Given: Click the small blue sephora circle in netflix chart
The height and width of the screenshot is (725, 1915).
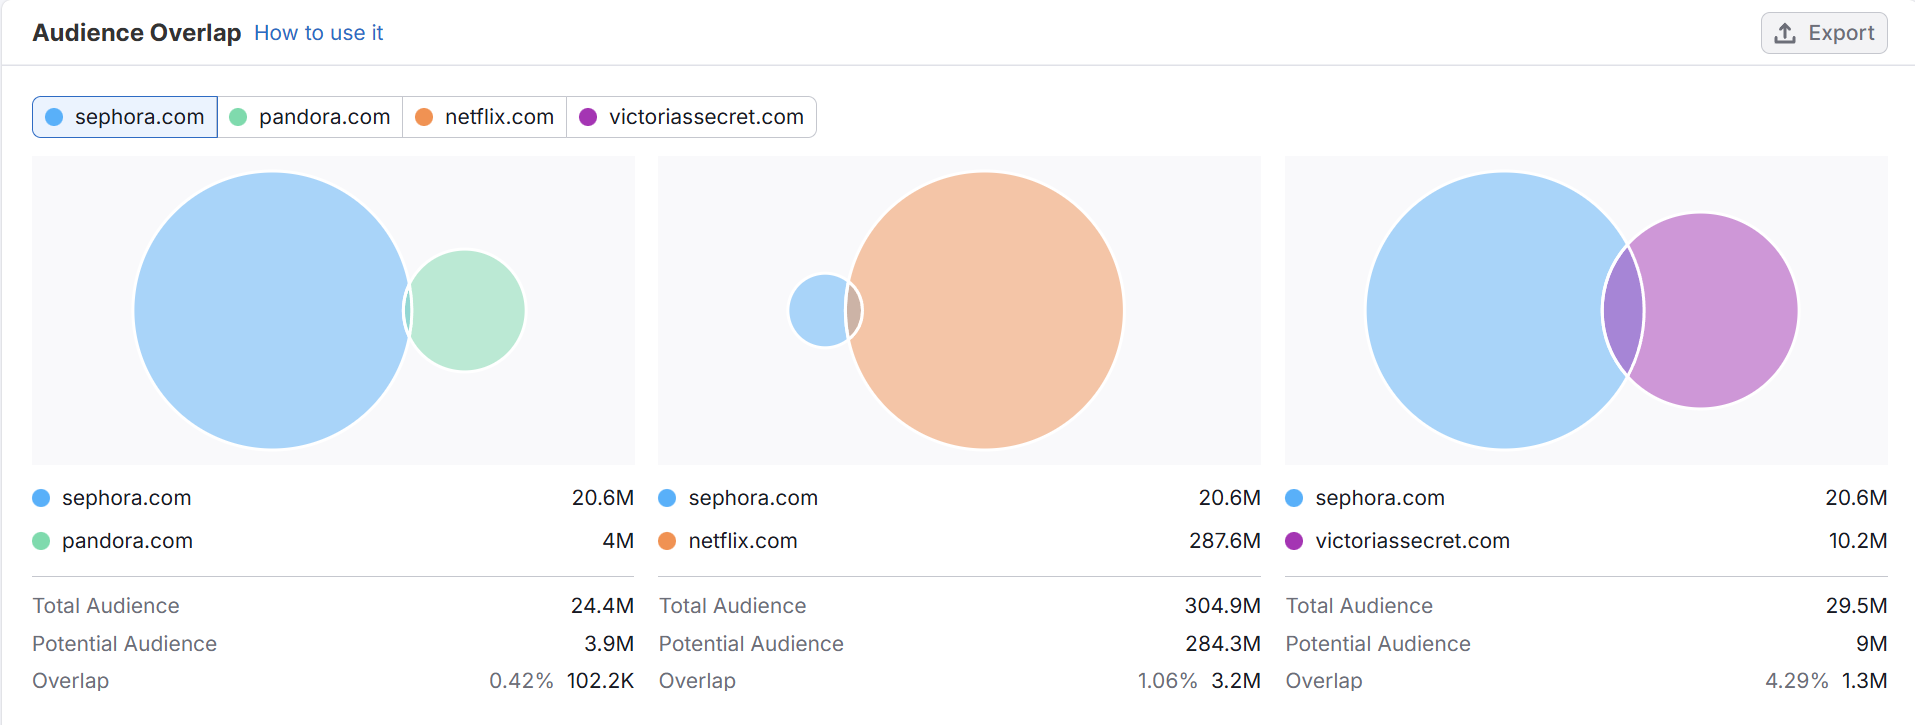Looking at the screenshot, I should pos(816,310).
